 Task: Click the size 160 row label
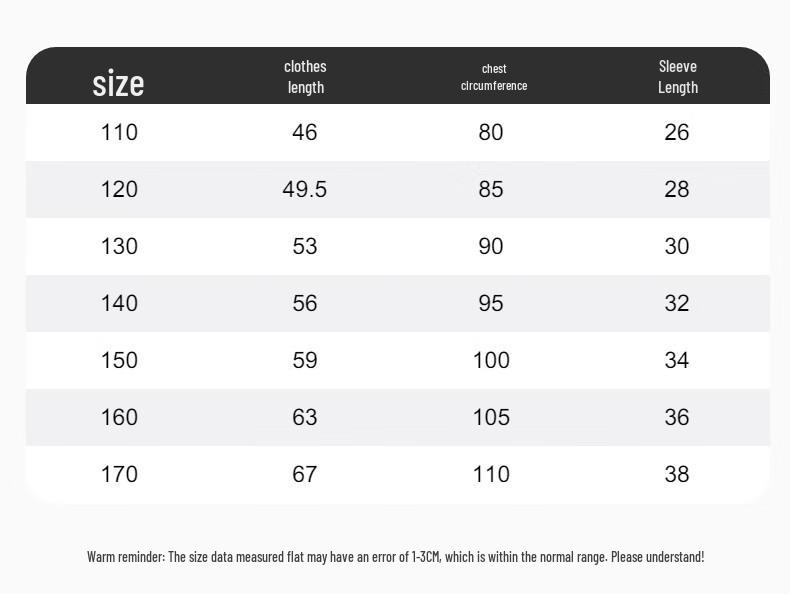(119, 417)
